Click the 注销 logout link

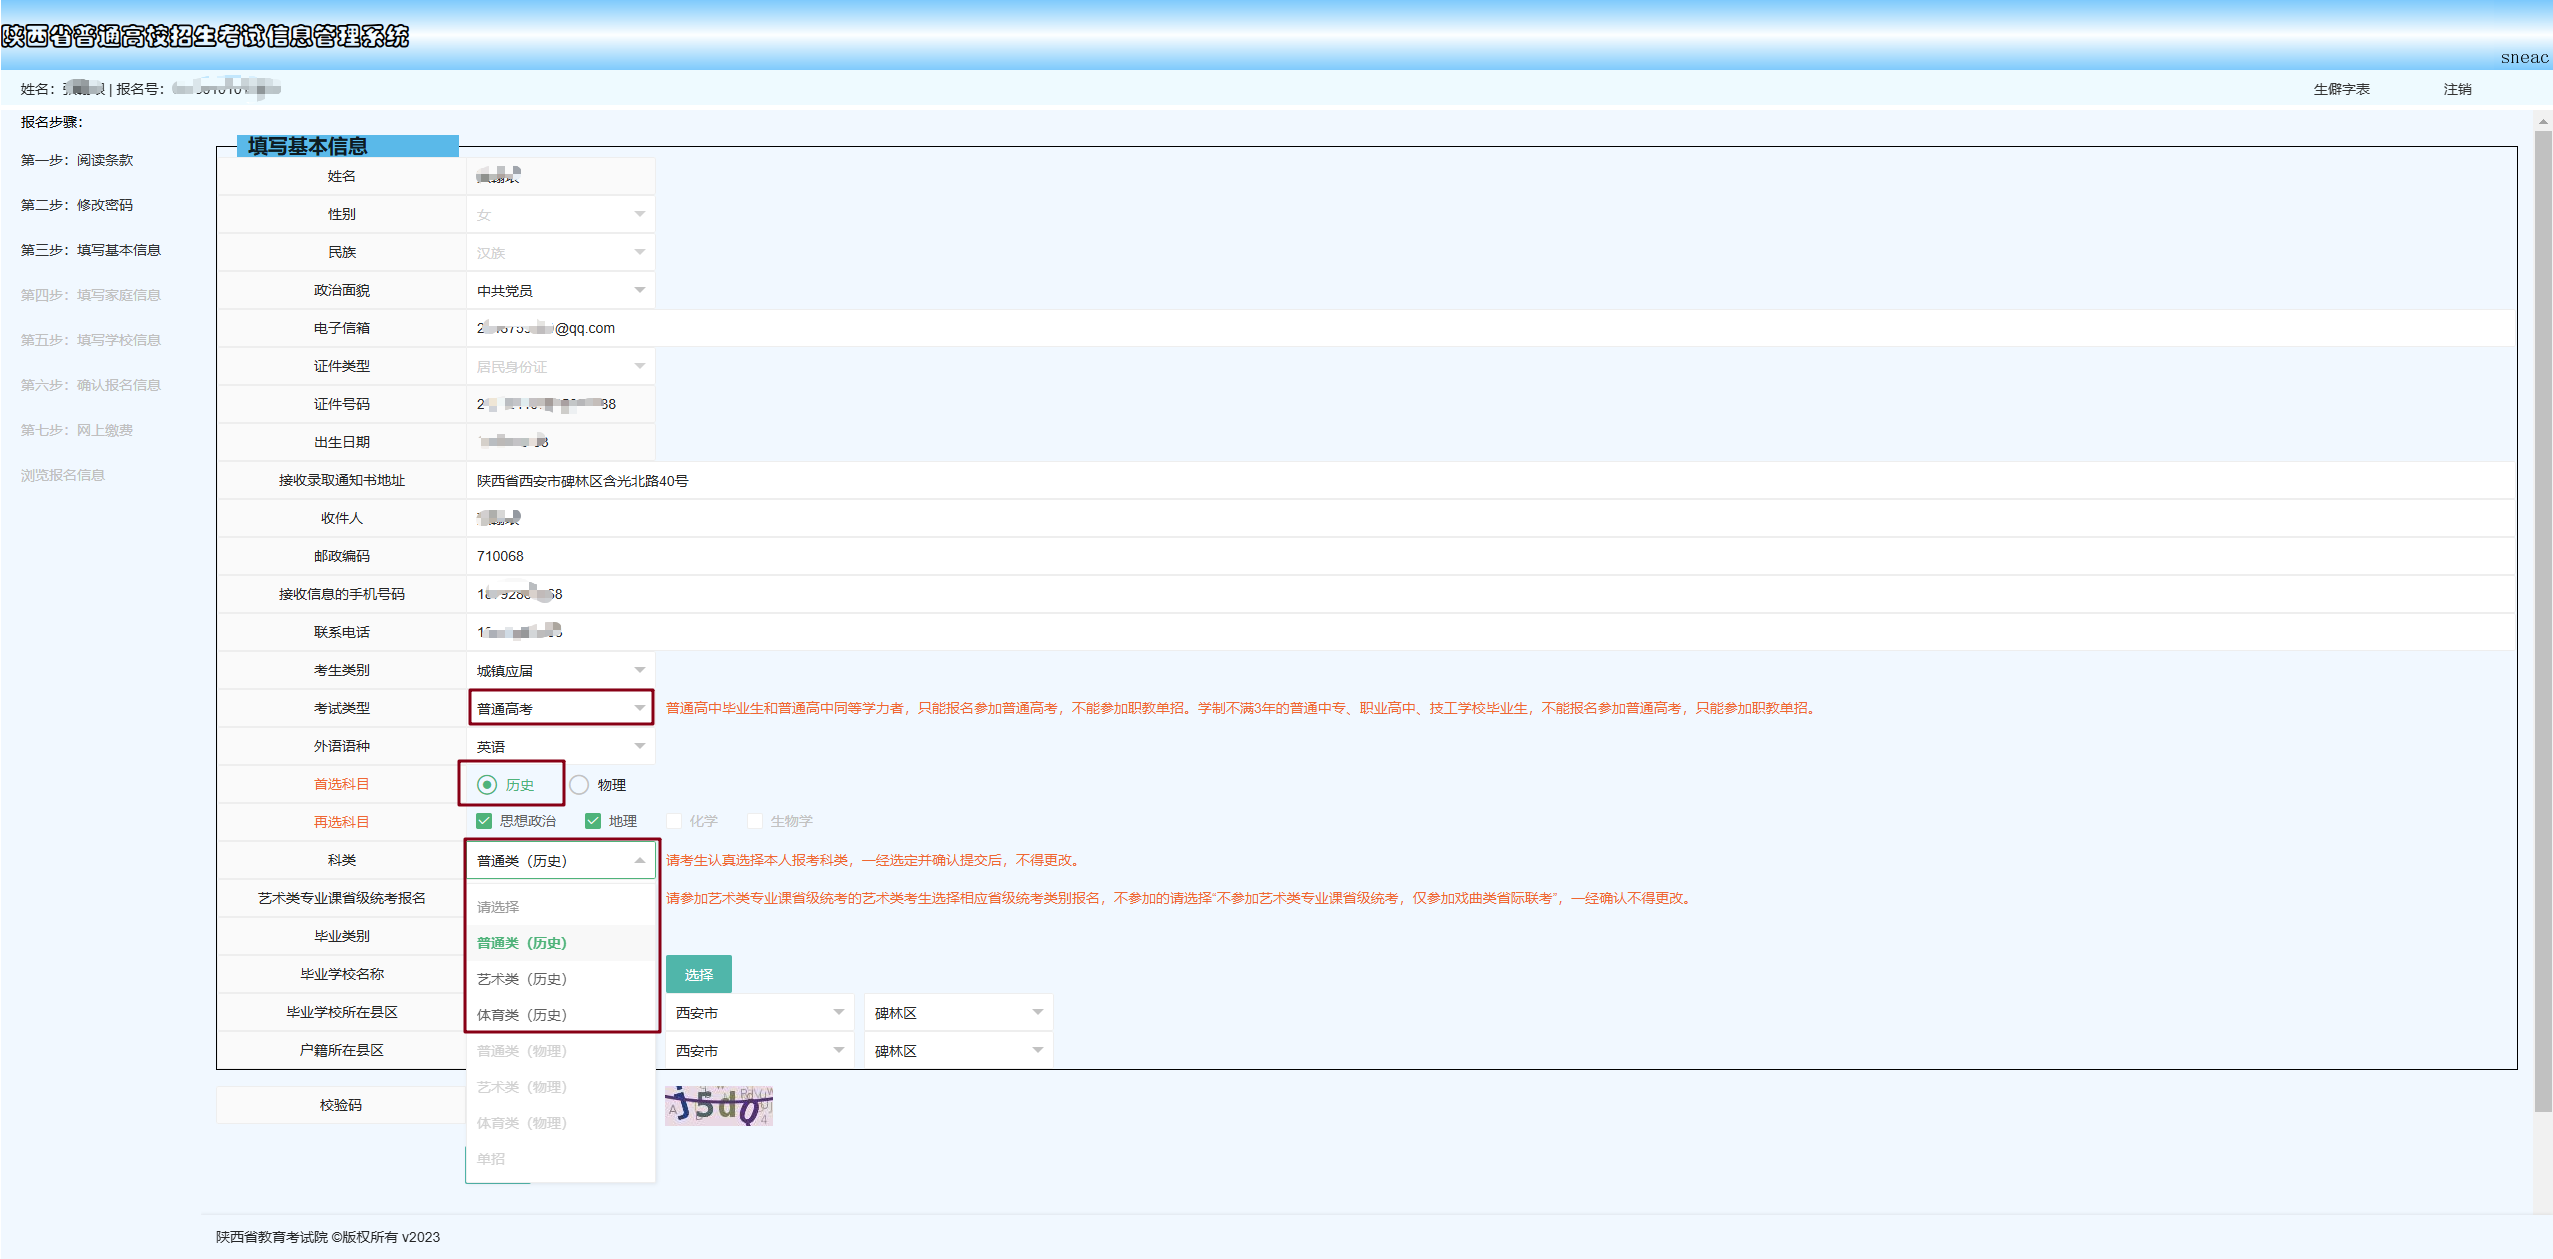point(2457,89)
